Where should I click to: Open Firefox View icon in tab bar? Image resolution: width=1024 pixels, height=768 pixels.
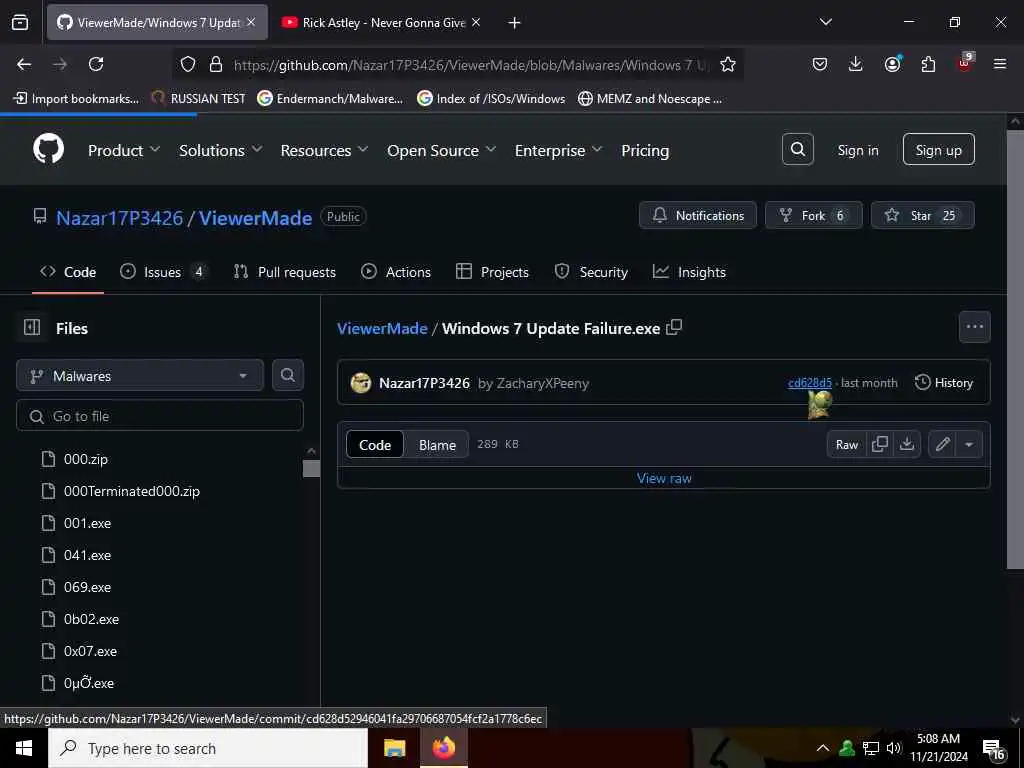tap(20, 22)
